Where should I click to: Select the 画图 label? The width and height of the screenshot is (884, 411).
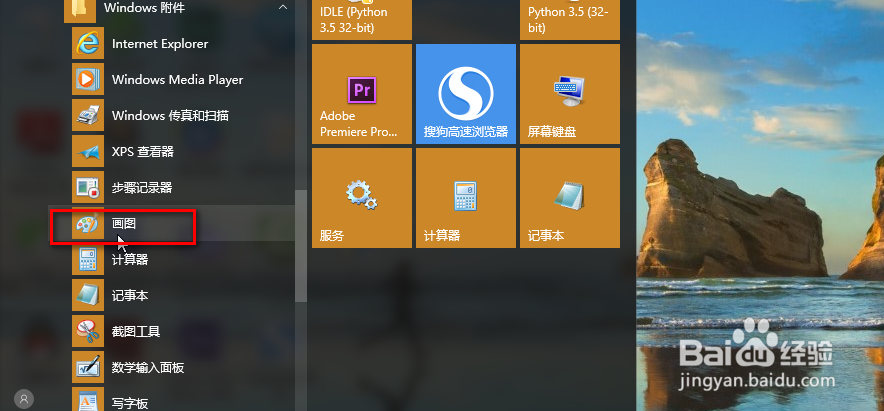(x=124, y=223)
